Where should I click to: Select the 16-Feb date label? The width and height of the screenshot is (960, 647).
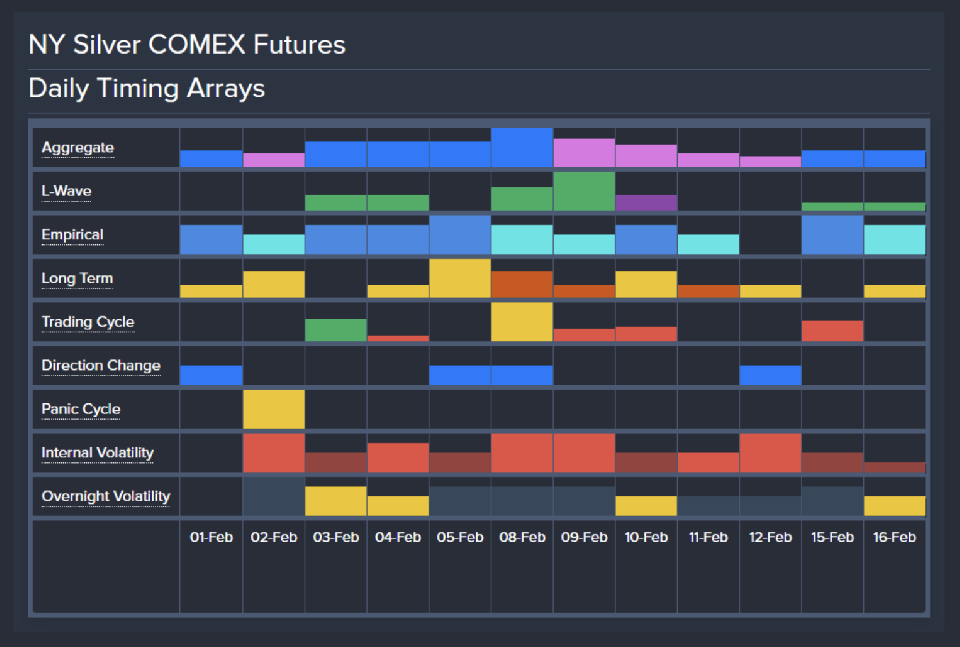coord(894,537)
